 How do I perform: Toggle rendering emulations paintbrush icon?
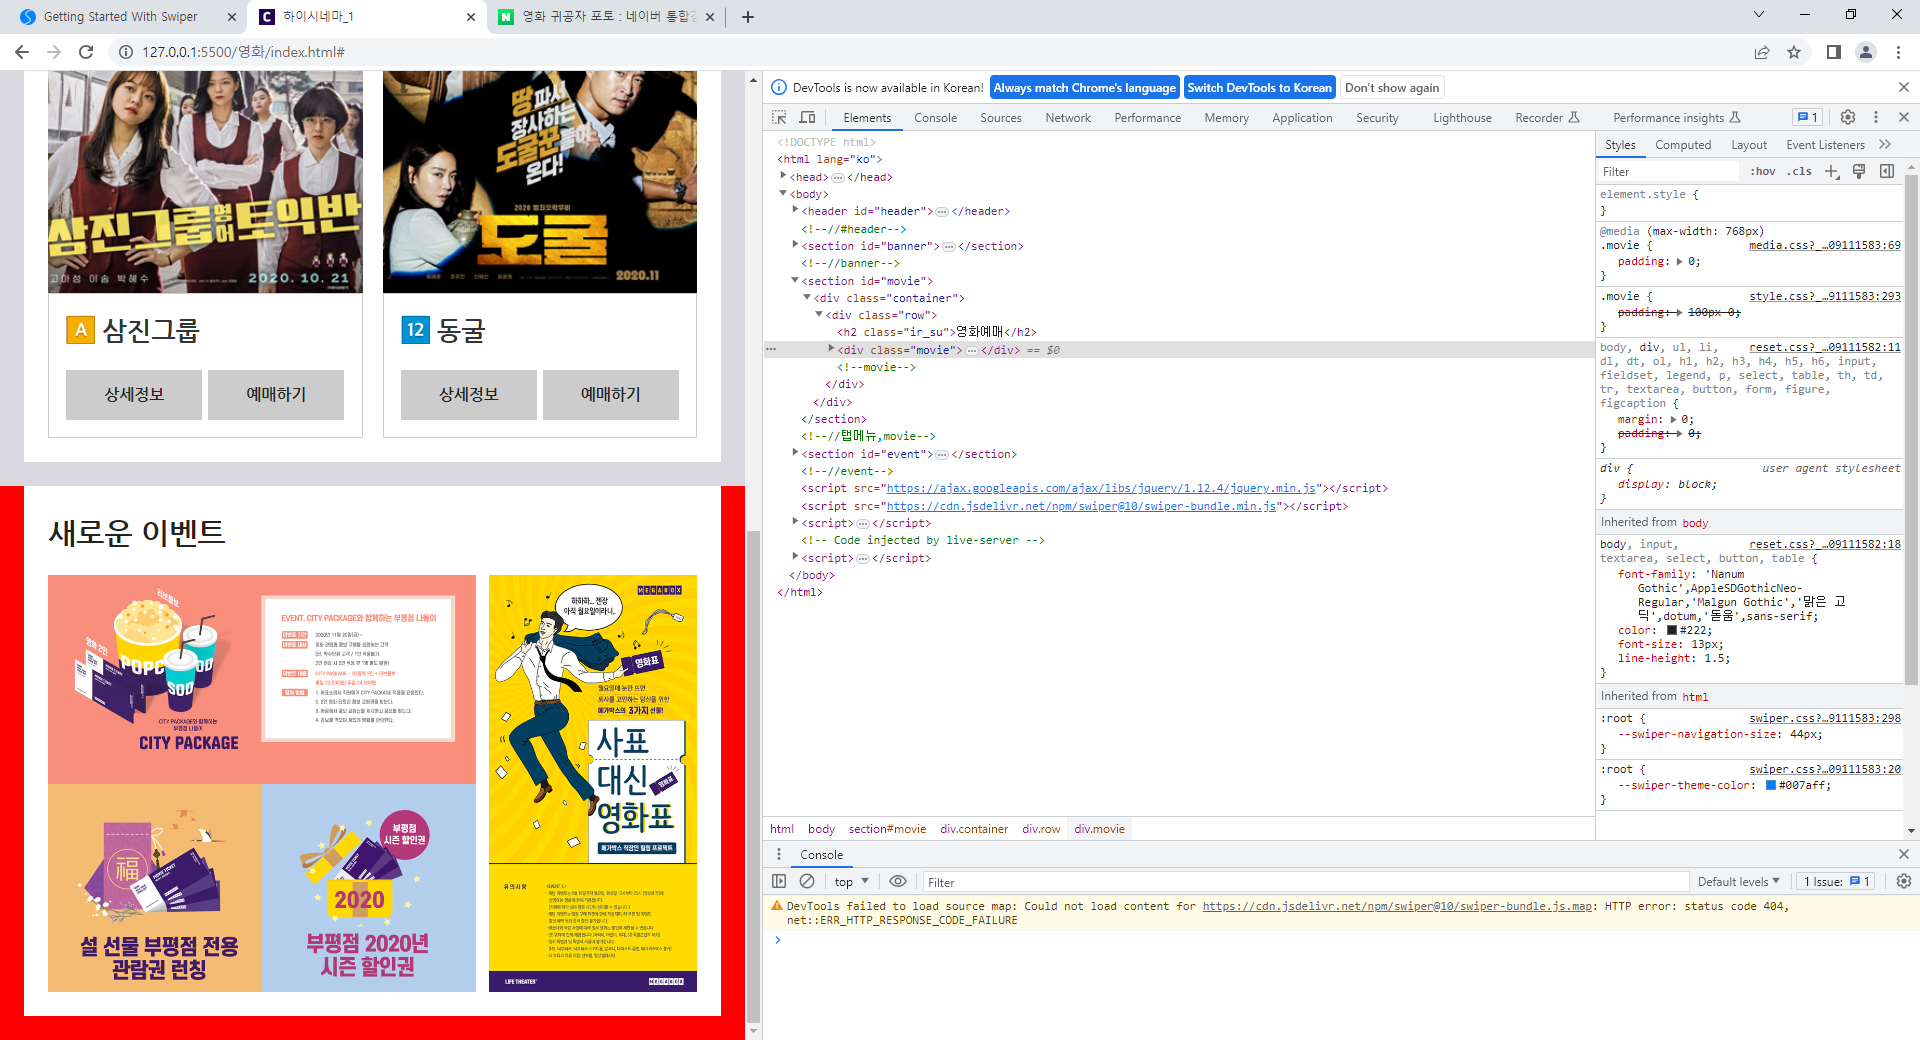point(1859,172)
